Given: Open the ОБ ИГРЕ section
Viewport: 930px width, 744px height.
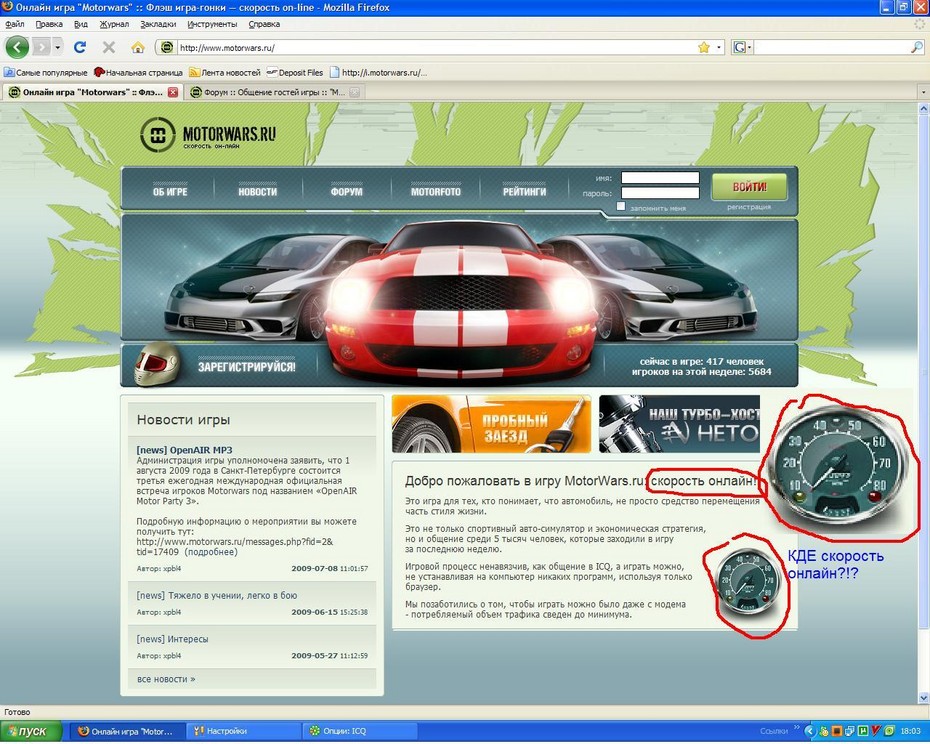Looking at the screenshot, I should tap(170, 192).
